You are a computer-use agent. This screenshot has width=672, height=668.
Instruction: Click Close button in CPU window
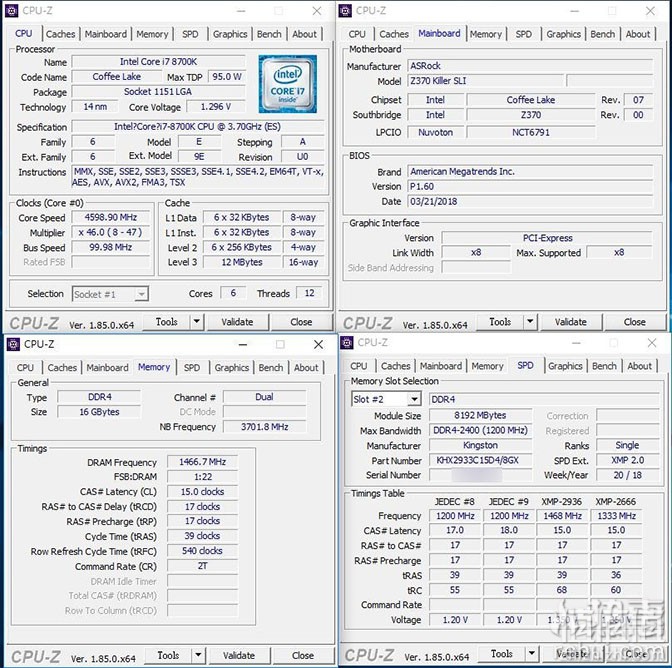(301, 322)
